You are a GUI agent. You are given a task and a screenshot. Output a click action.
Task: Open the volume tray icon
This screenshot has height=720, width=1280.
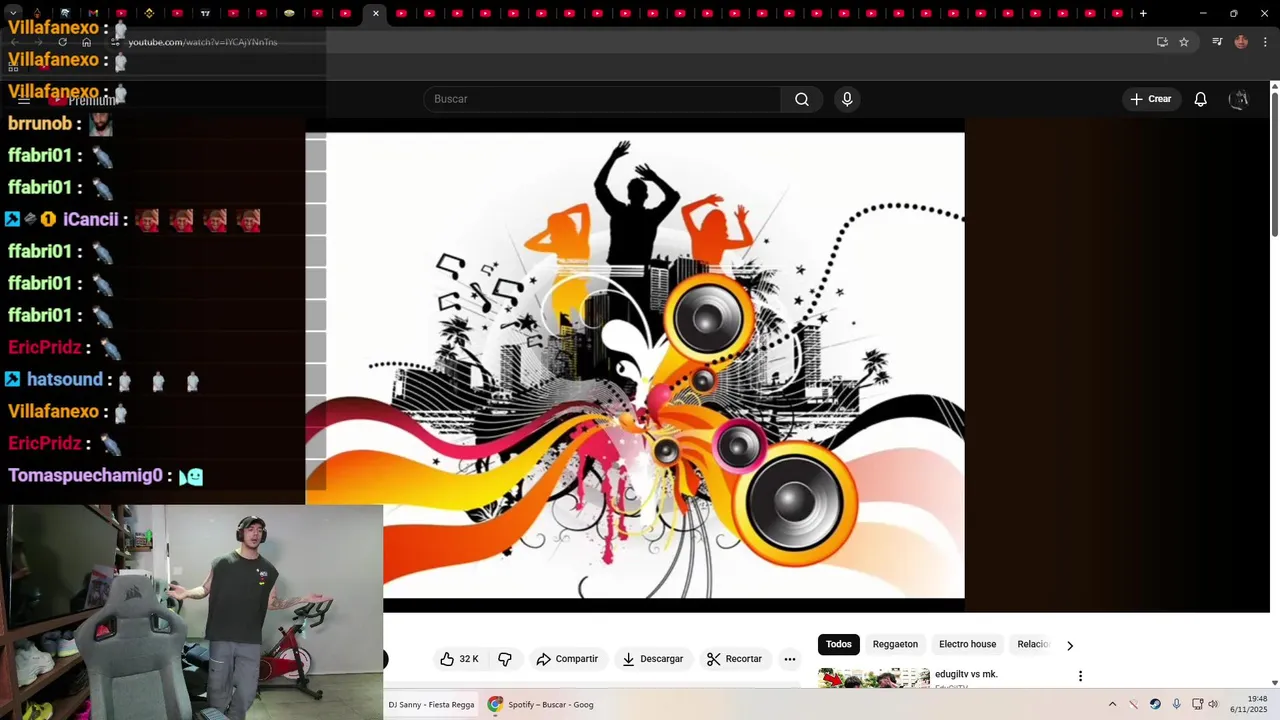[x=1213, y=704]
